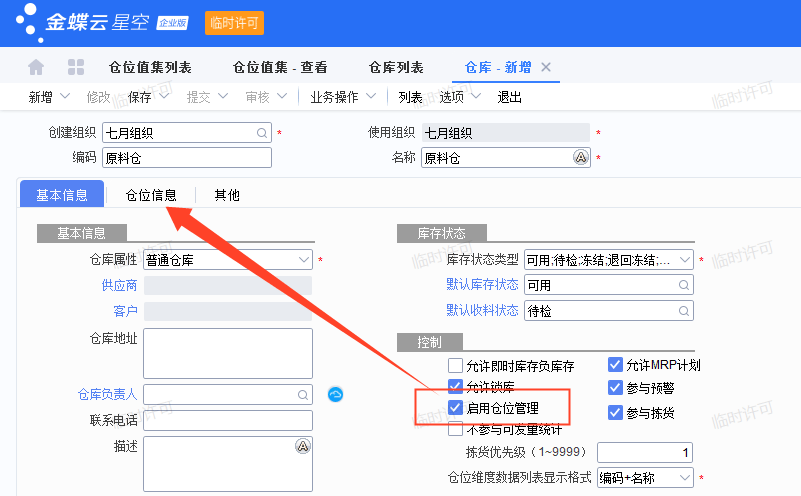Viewport: 801px width, 496px height.
Task: Search icon in 默认收料状态 field
Action: coord(684,311)
